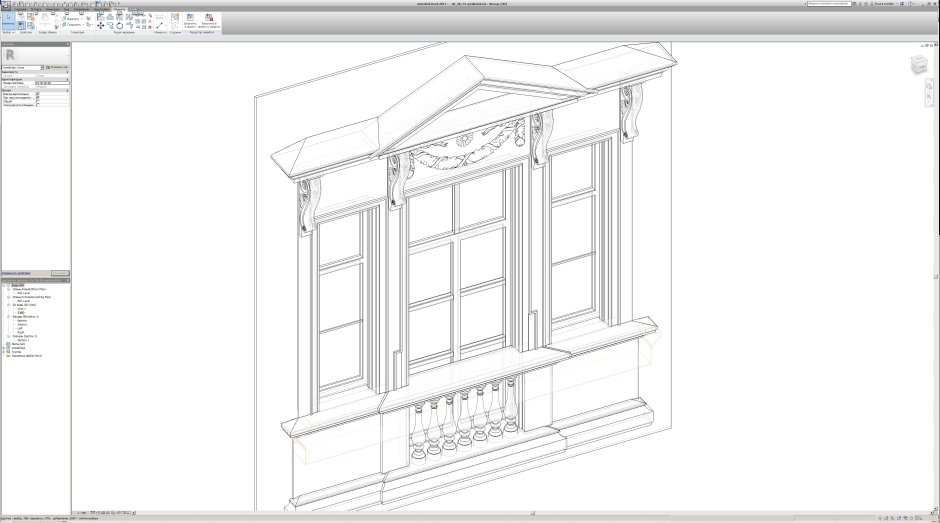Collapse the Elevations node in Project Browser
The width and height of the screenshot is (940, 523).
(x=8, y=316)
